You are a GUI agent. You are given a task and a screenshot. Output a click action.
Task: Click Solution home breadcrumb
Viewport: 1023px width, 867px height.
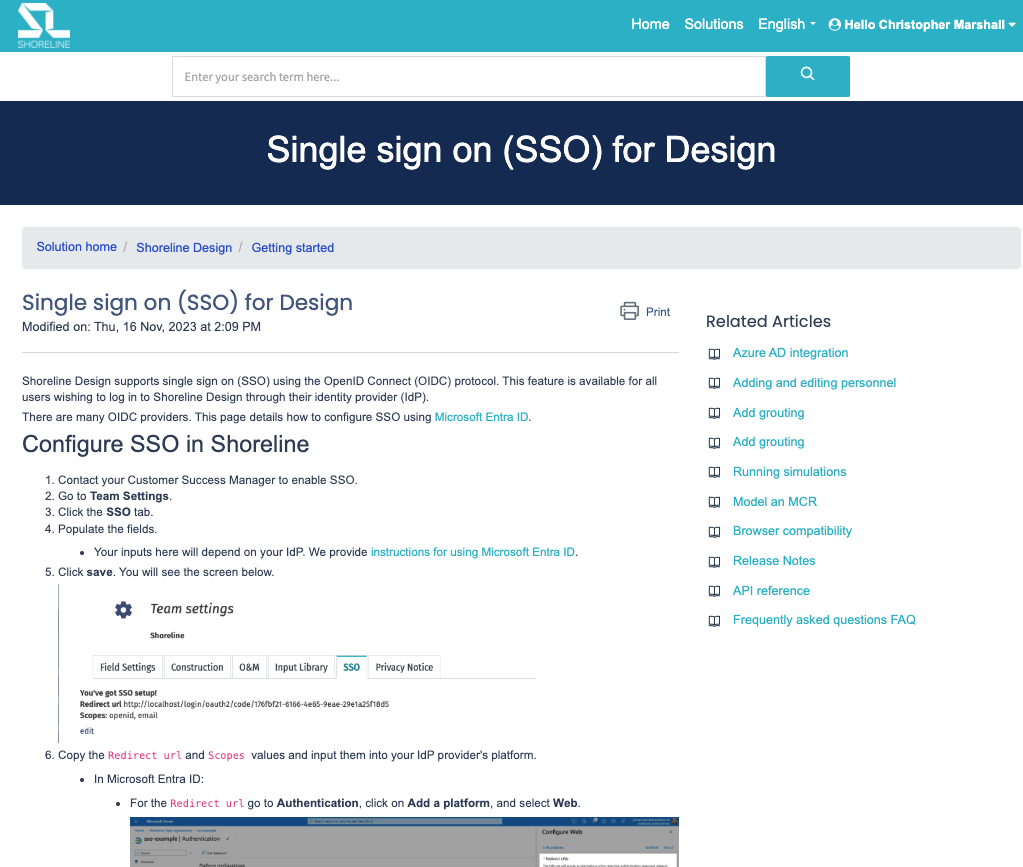tap(76, 247)
